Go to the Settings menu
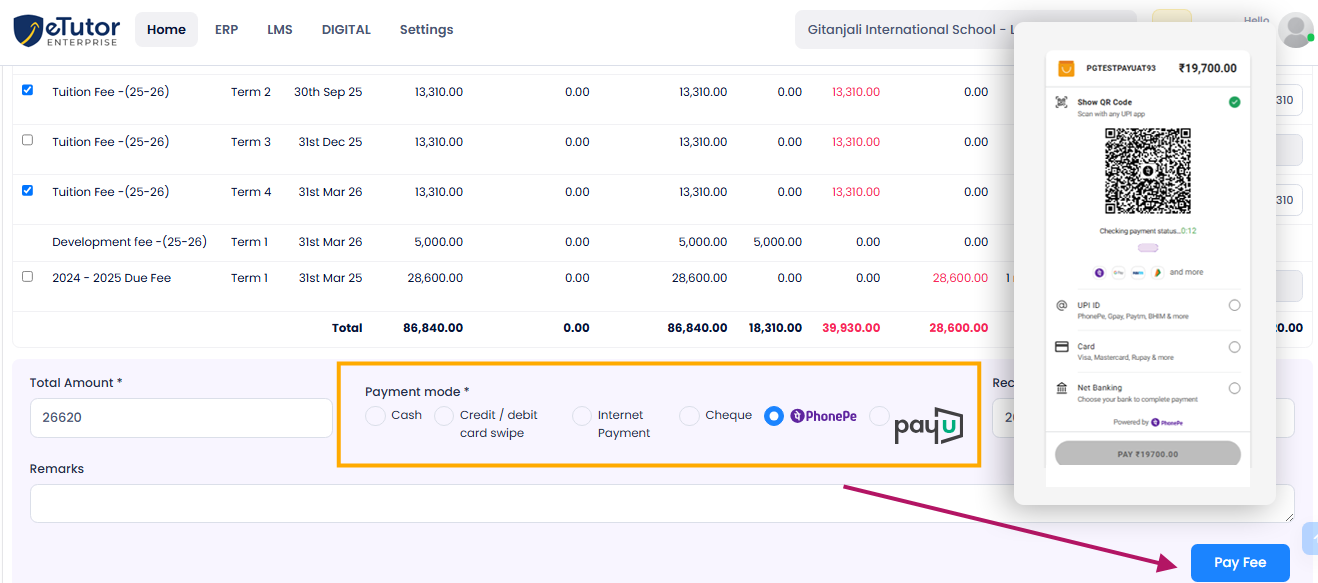 point(426,30)
